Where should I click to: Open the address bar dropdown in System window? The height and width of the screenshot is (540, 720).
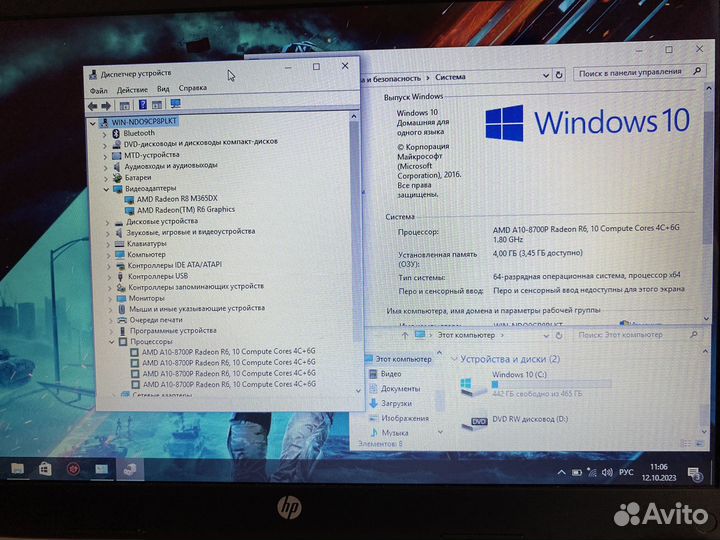tap(546, 75)
